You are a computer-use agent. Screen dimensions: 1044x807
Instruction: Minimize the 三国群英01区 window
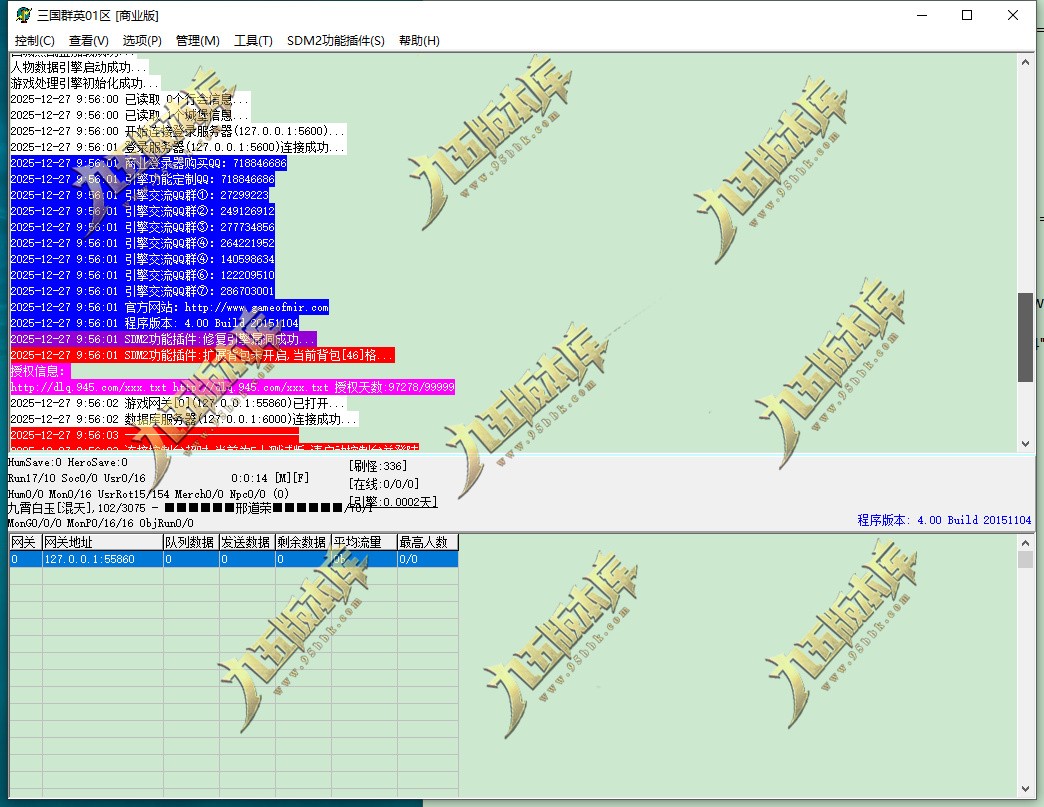click(x=922, y=15)
